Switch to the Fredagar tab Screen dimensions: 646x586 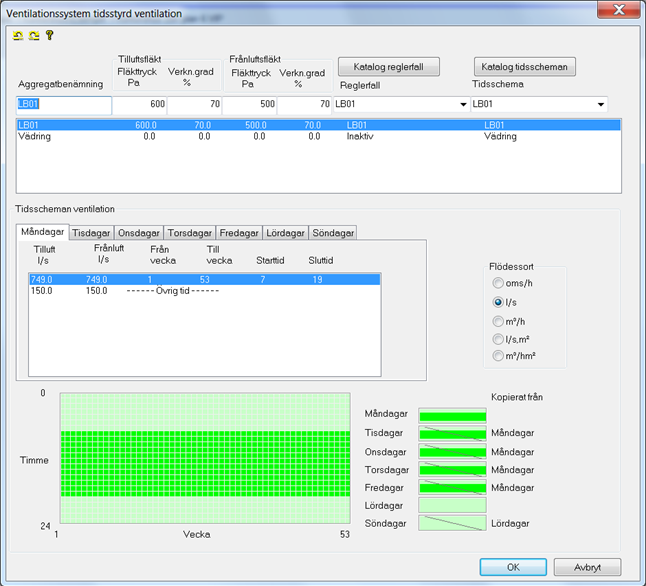click(x=239, y=233)
